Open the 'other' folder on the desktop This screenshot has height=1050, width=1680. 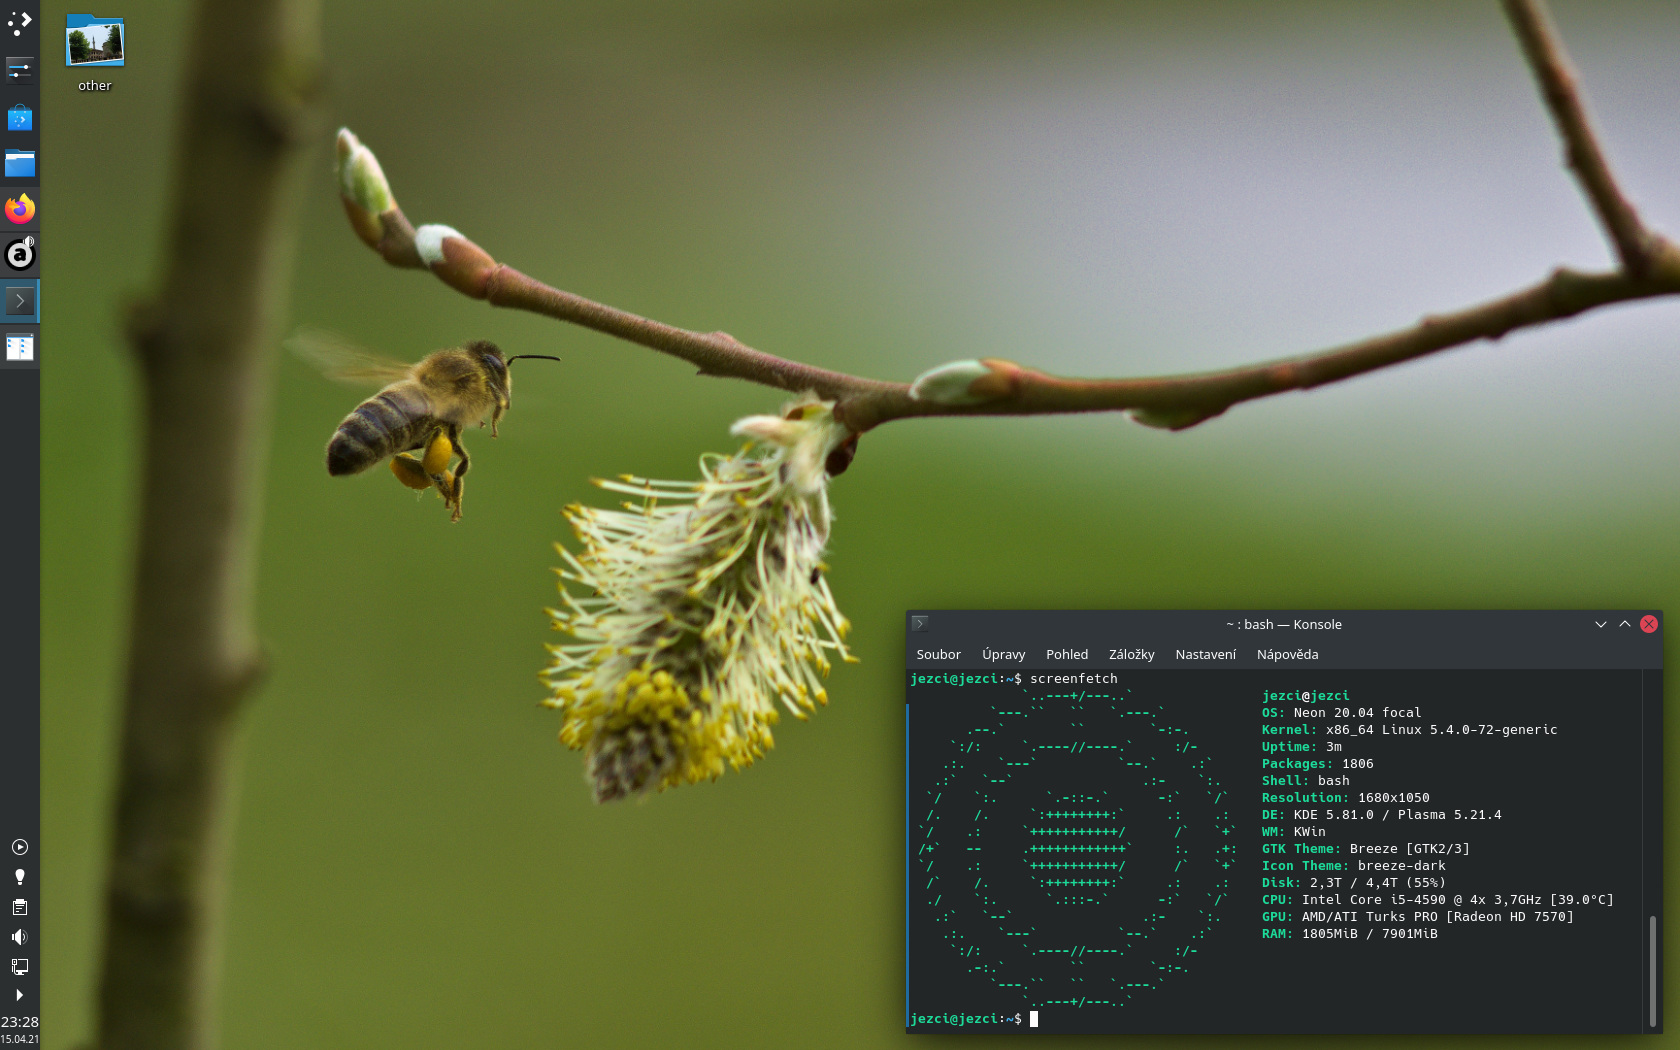point(95,54)
